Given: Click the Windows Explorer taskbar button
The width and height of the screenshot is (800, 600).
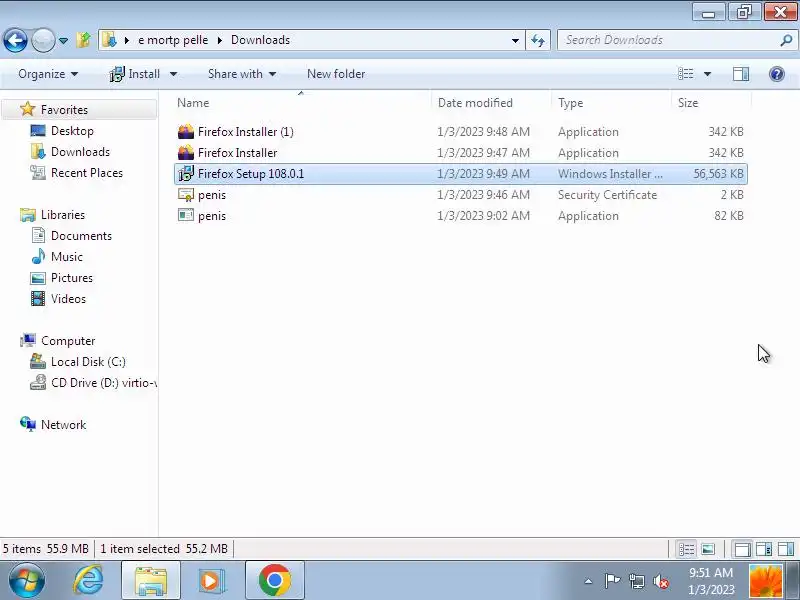Looking at the screenshot, I should [x=151, y=580].
